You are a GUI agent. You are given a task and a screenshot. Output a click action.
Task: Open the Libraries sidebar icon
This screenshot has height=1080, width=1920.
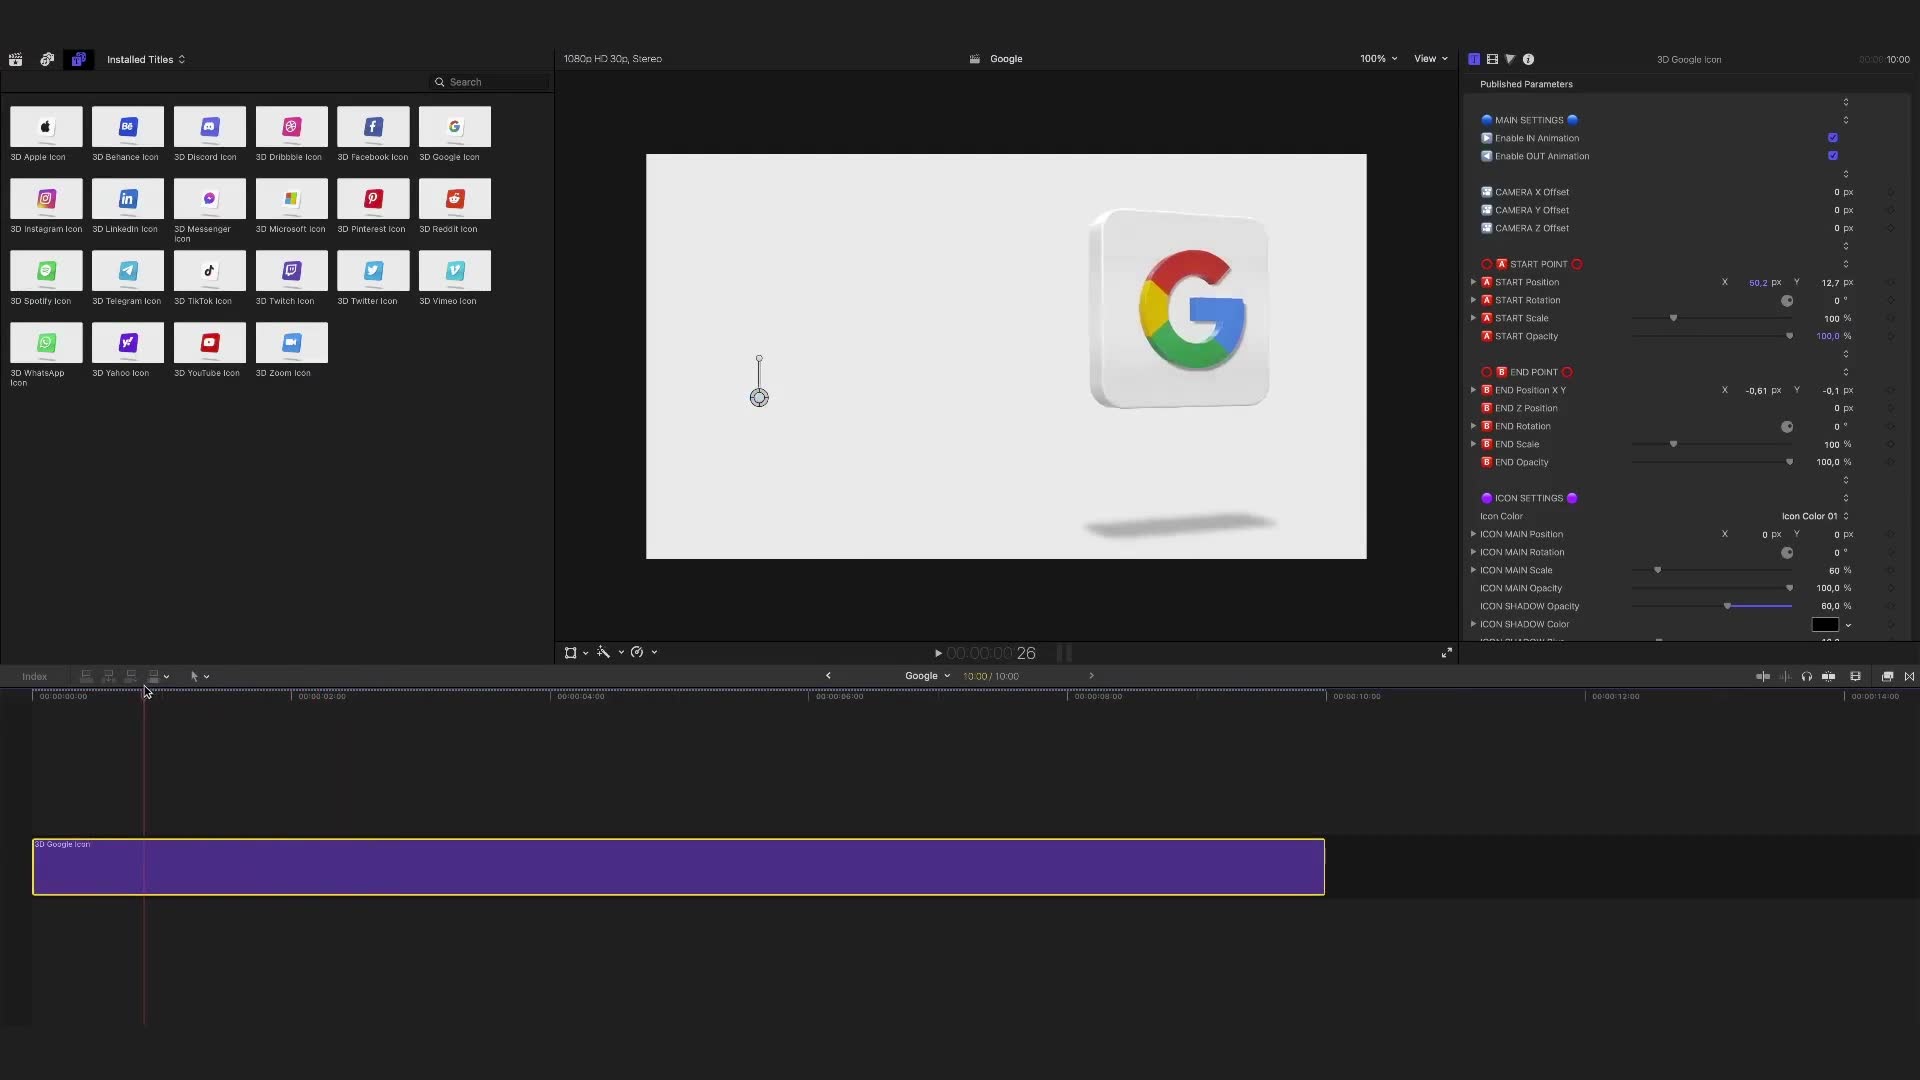point(15,60)
